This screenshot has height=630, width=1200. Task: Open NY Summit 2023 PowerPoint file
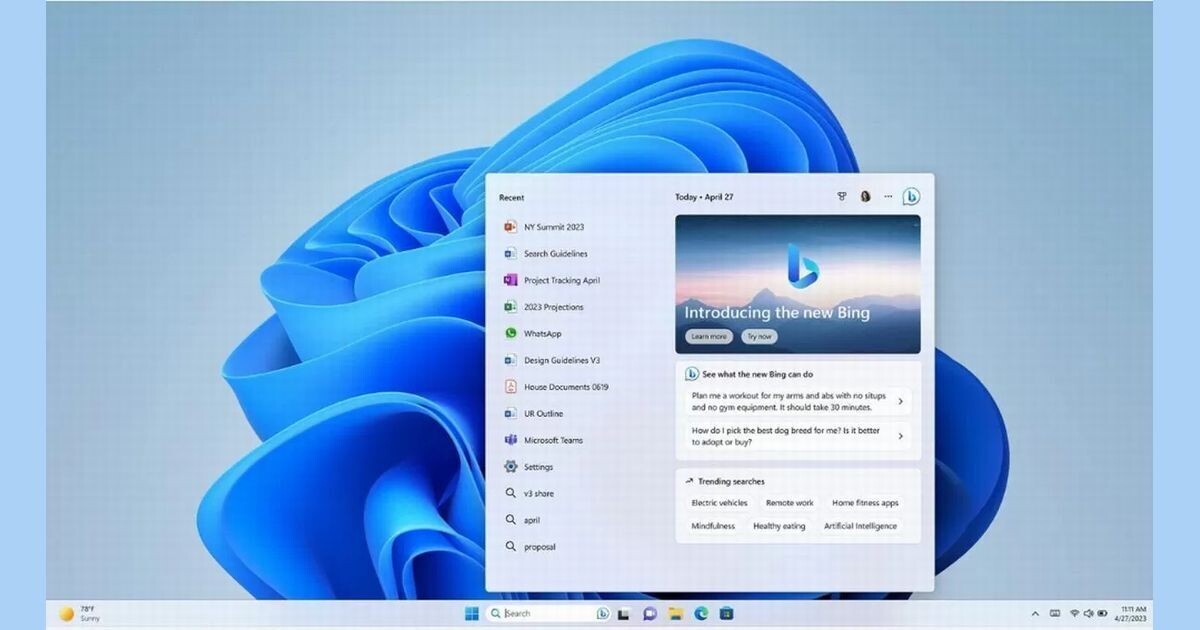tap(546, 227)
